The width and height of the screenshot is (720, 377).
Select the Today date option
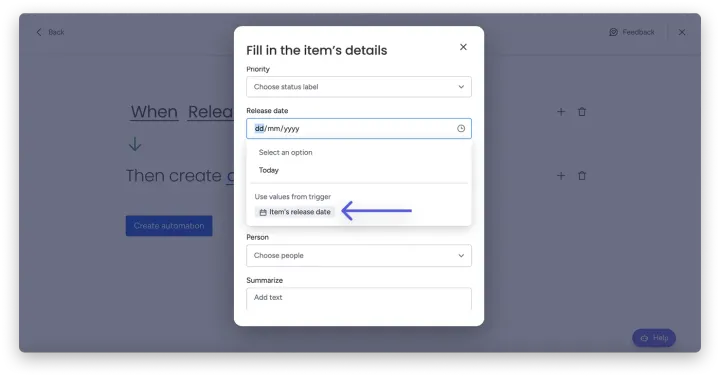click(x=269, y=170)
